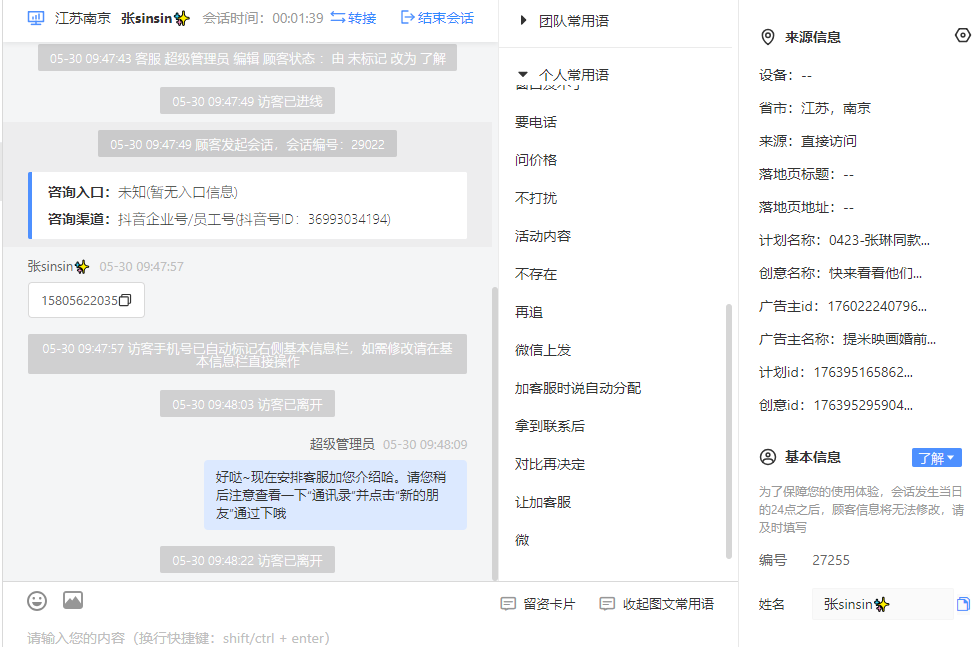Copy the 姓名 field with blue copy icon
The image size is (979, 647).
963,604
